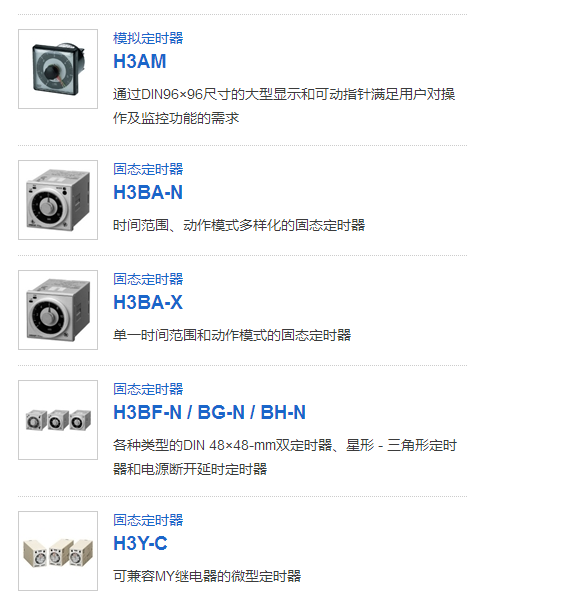The height and width of the screenshot is (601, 575).
Task: Select 模拟定时器 category label above H3AM
Action: point(148,38)
